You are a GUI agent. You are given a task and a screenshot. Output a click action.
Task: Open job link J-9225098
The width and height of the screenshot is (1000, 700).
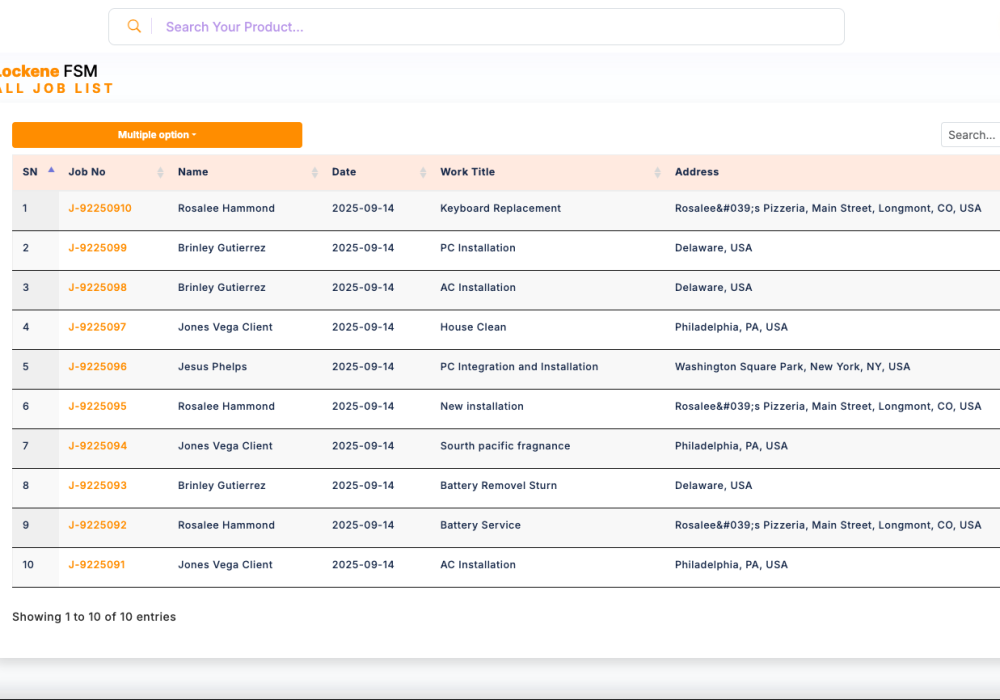click(98, 288)
